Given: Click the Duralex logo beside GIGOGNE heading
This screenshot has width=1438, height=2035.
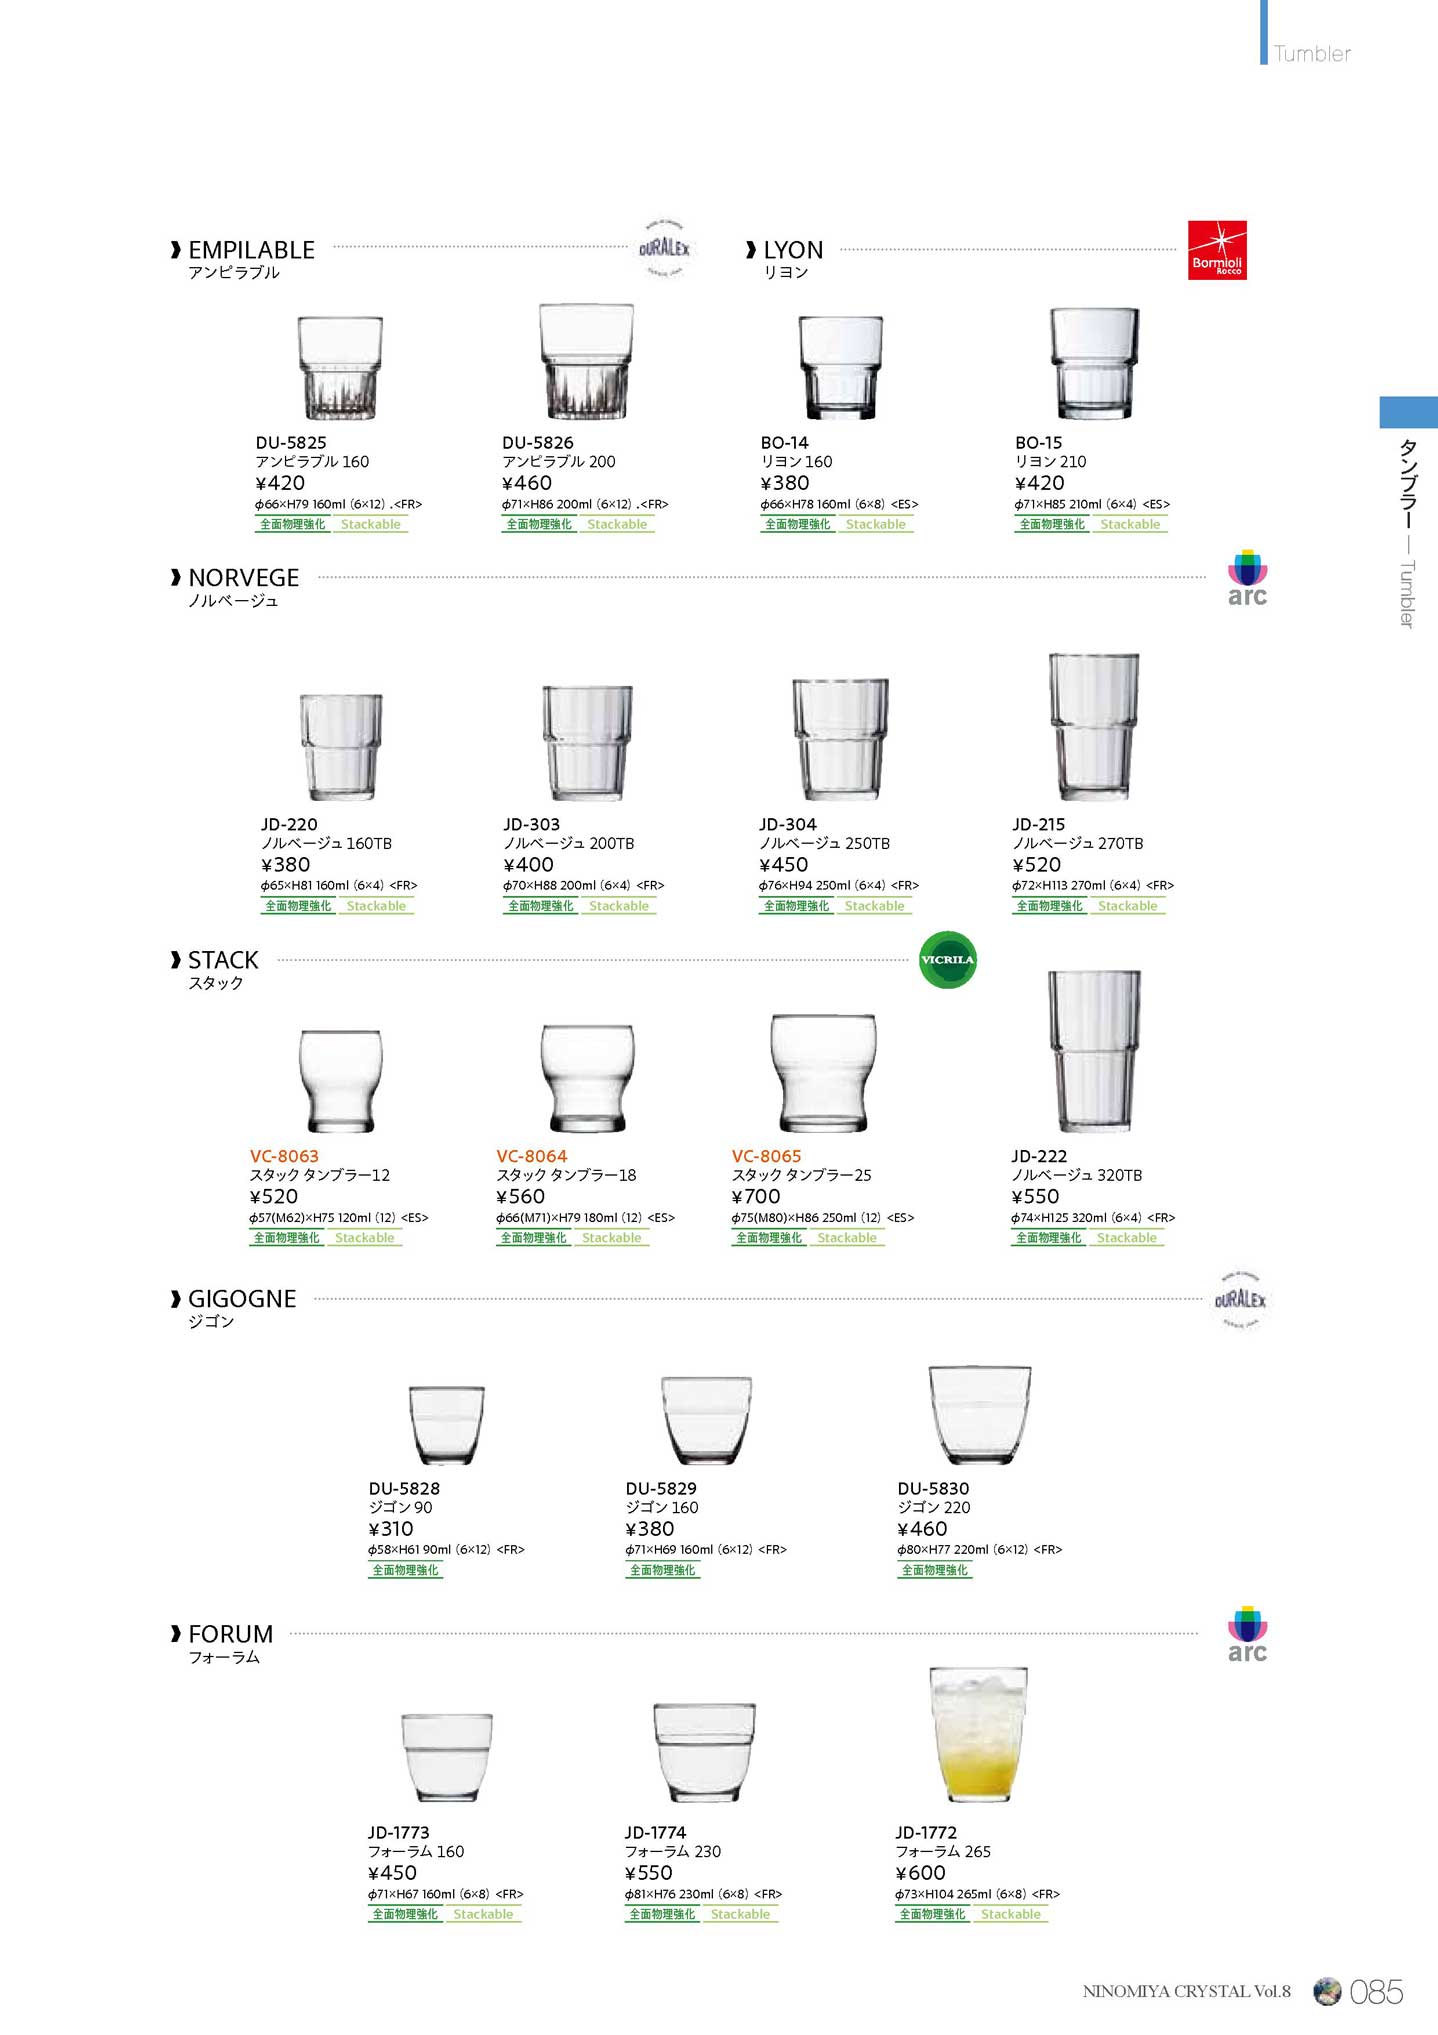Looking at the screenshot, I should (x=1240, y=1300).
